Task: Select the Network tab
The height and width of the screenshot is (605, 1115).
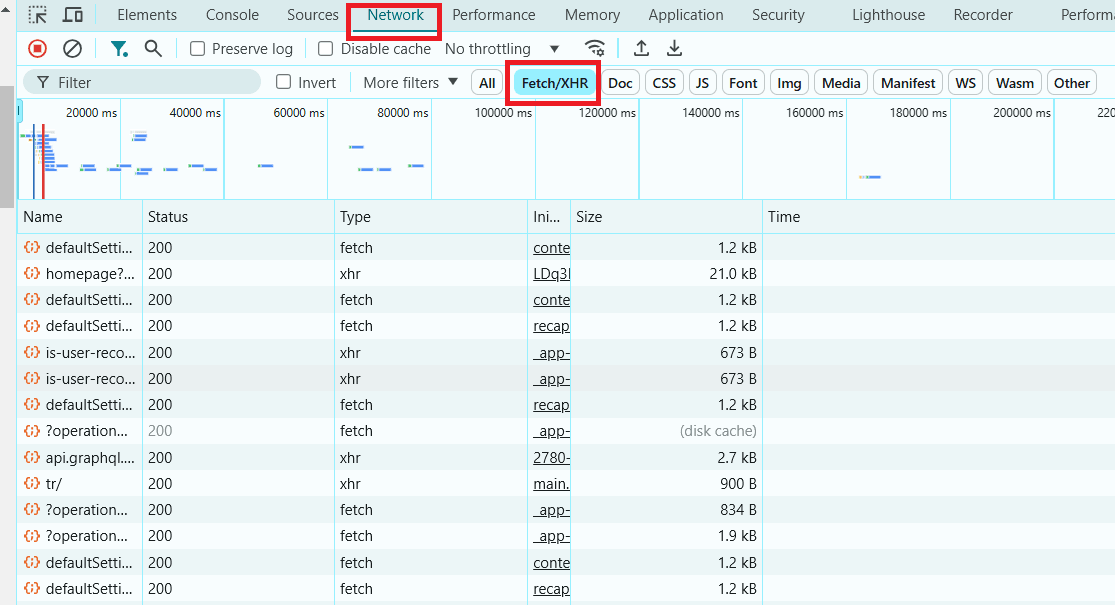Action: pyautogui.click(x=395, y=14)
